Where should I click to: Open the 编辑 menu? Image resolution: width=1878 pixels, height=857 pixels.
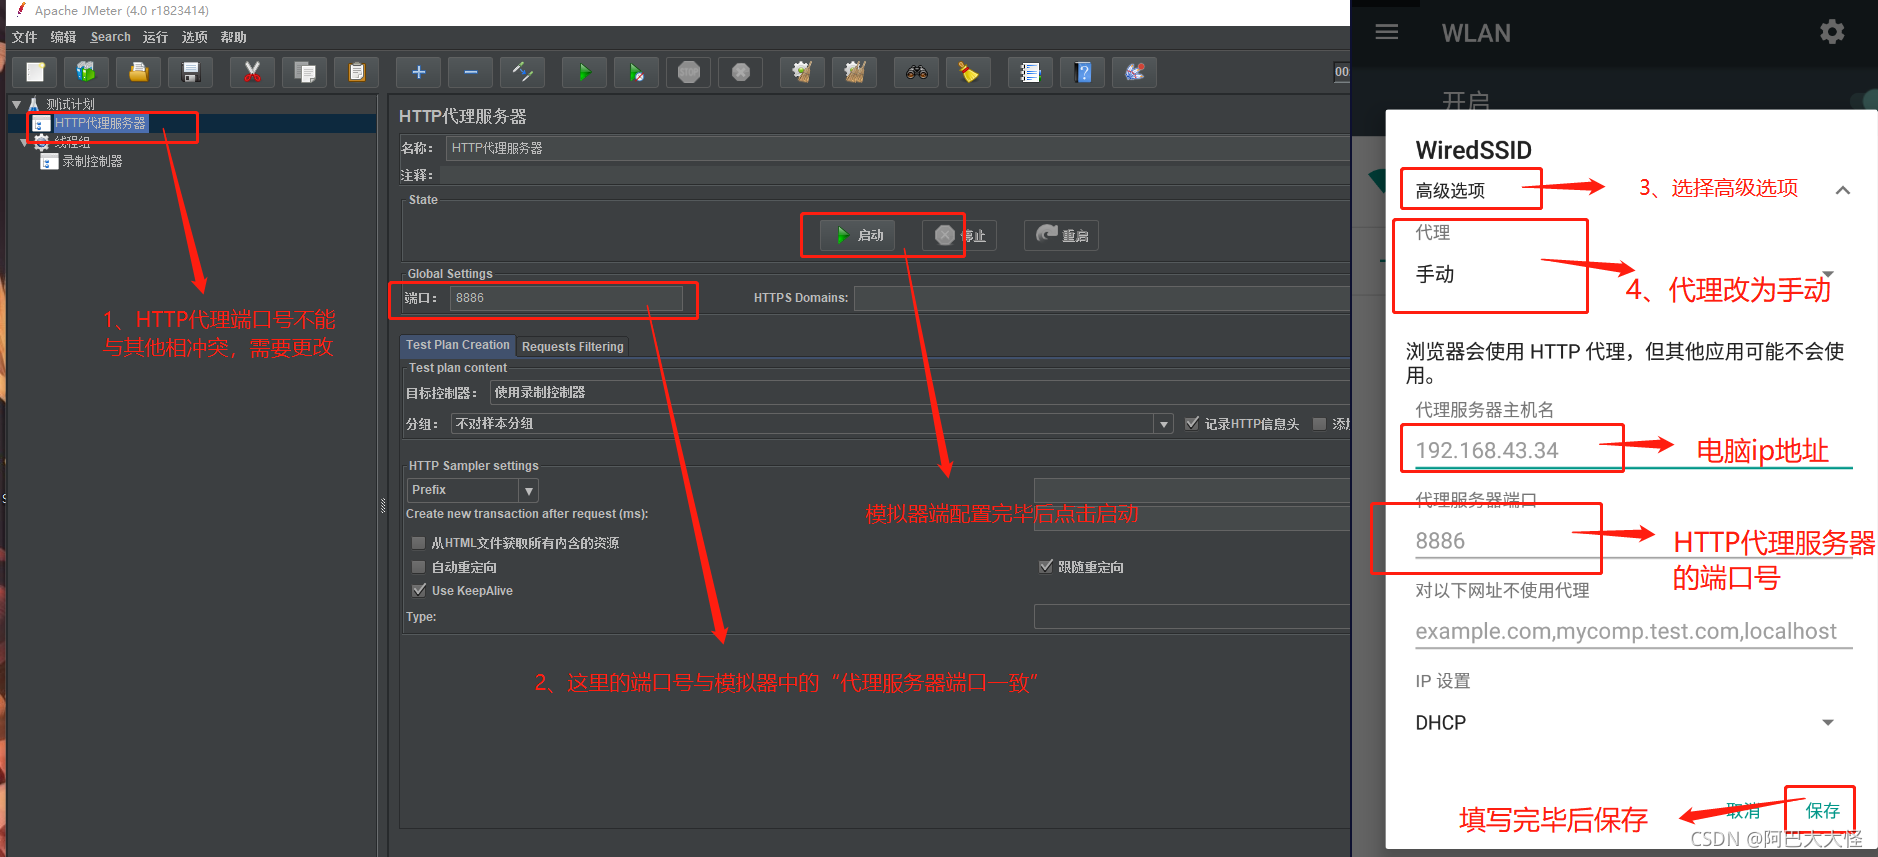(64, 37)
